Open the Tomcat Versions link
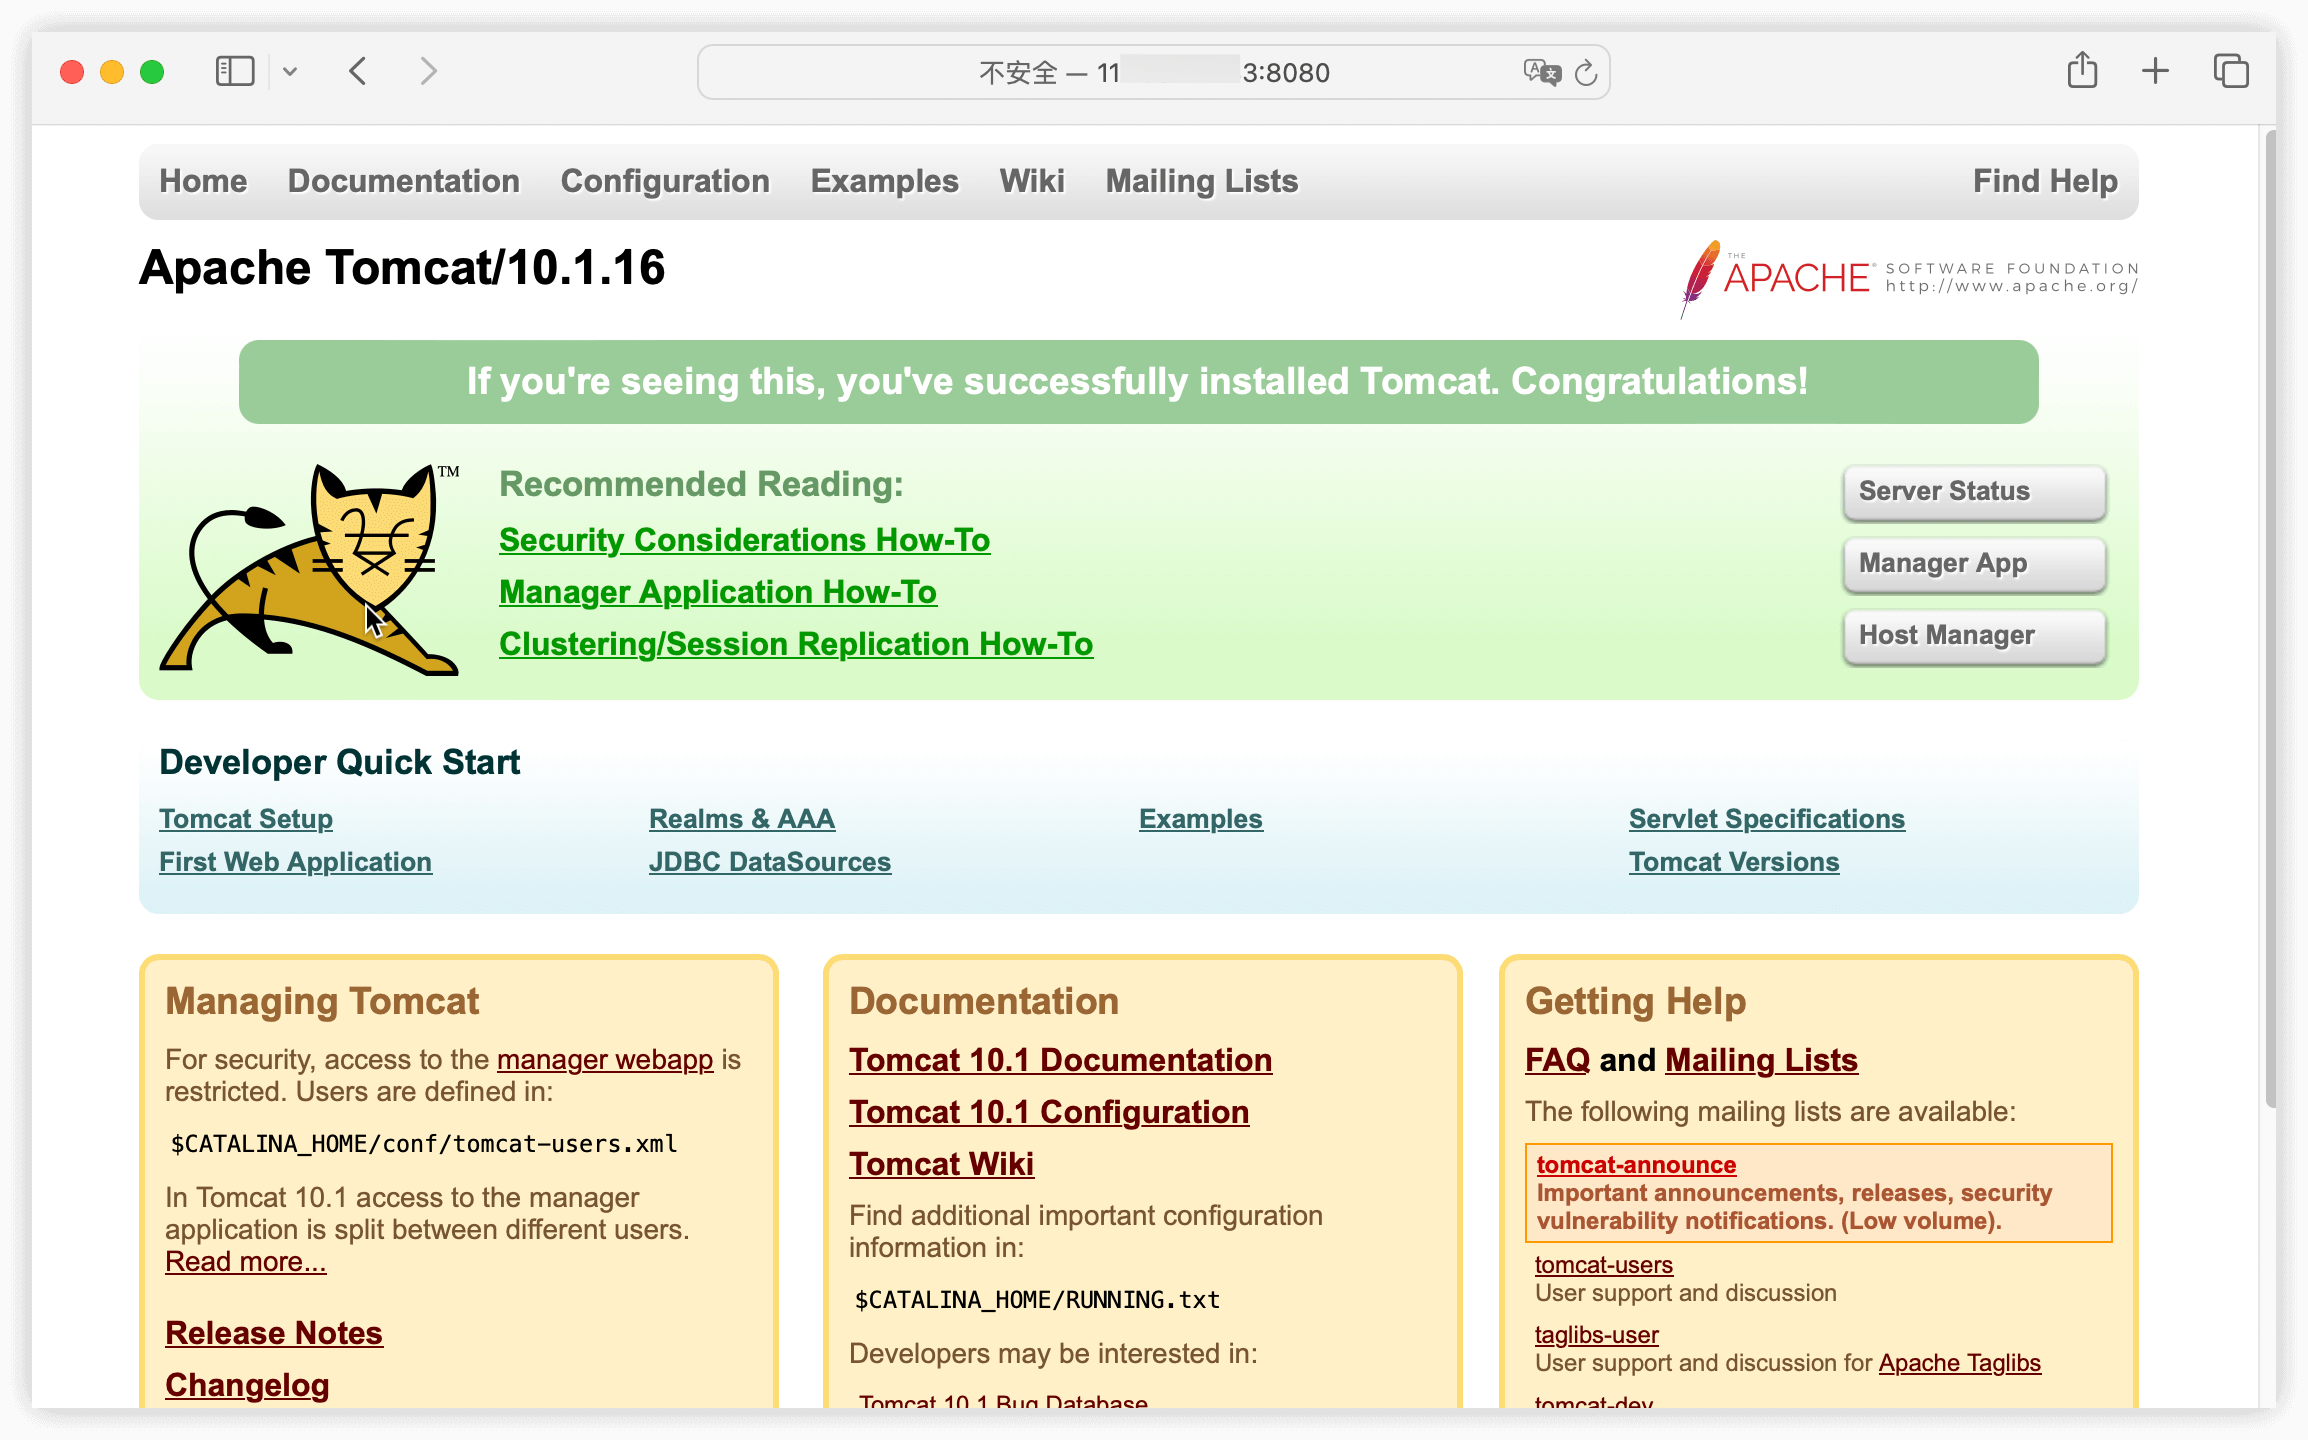 click(1734, 862)
